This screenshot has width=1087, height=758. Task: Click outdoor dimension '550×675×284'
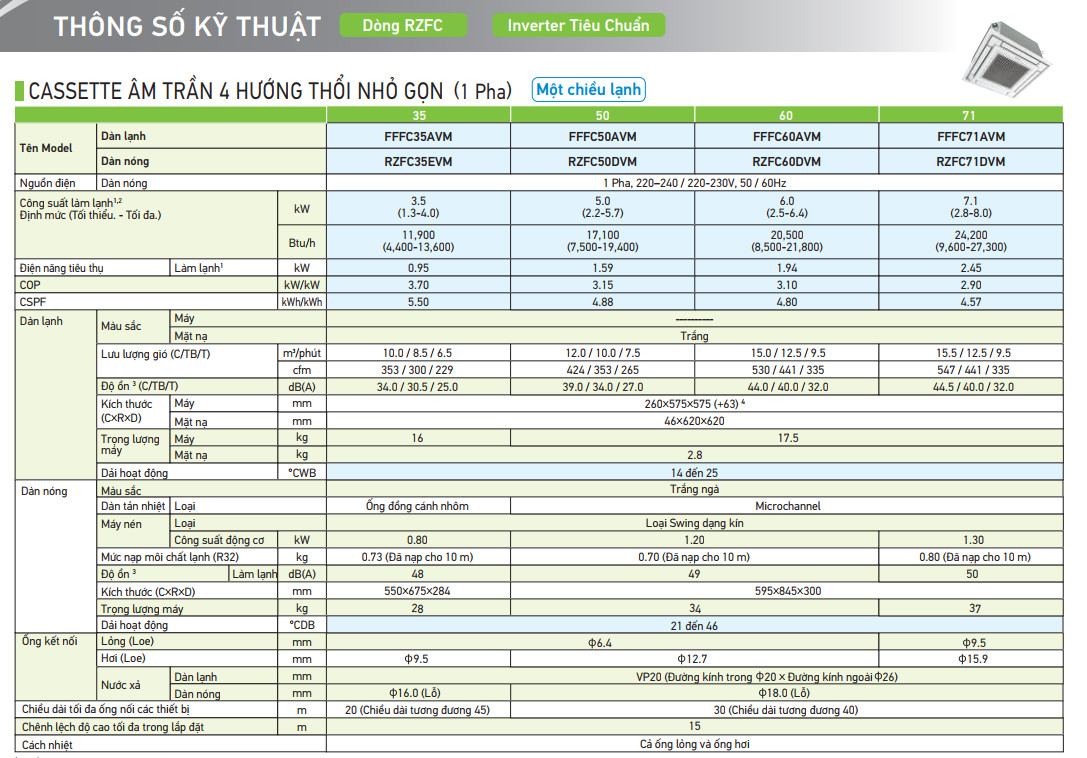click(x=417, y=592)
